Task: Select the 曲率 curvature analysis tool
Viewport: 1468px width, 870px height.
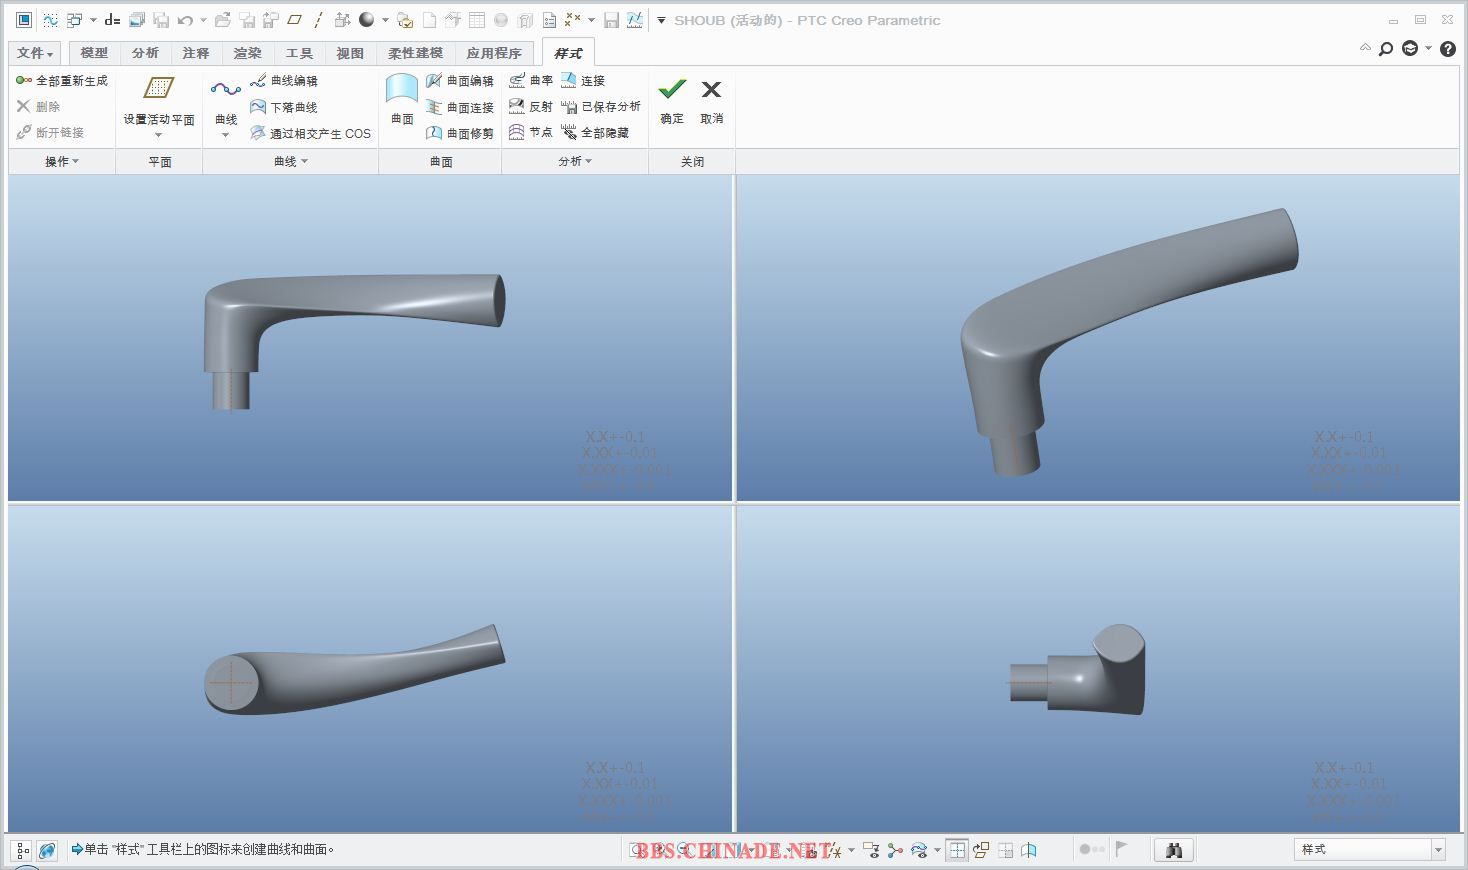Action: coord(517,80)
